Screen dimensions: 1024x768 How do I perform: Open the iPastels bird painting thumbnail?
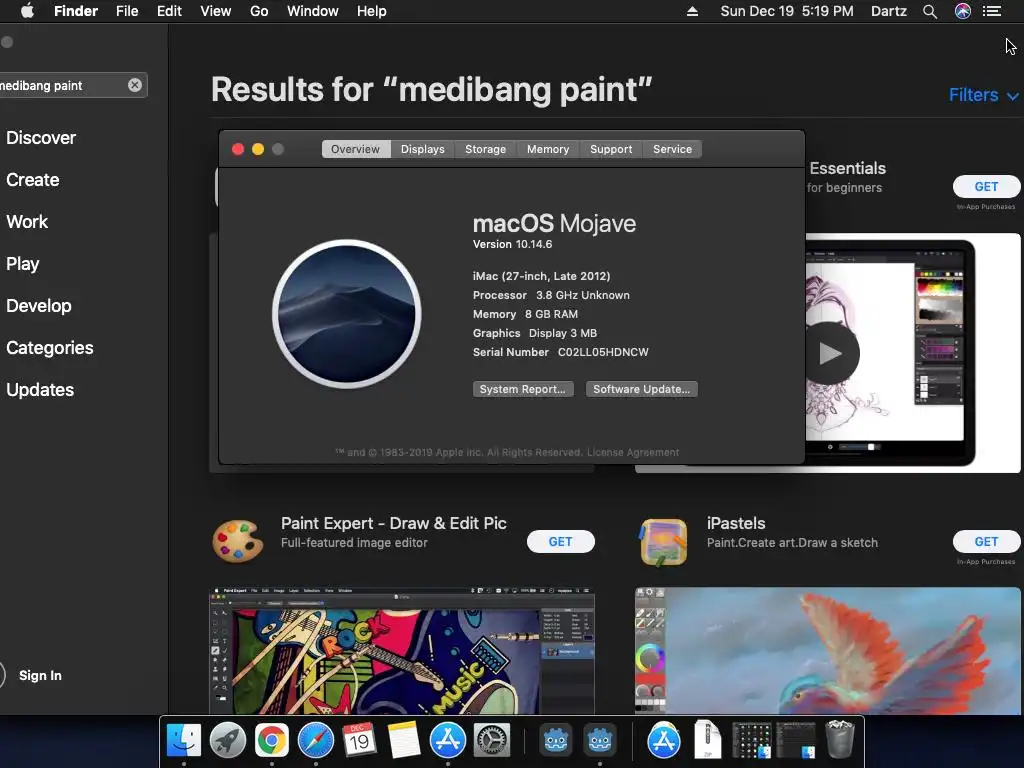tap(827, 651)
